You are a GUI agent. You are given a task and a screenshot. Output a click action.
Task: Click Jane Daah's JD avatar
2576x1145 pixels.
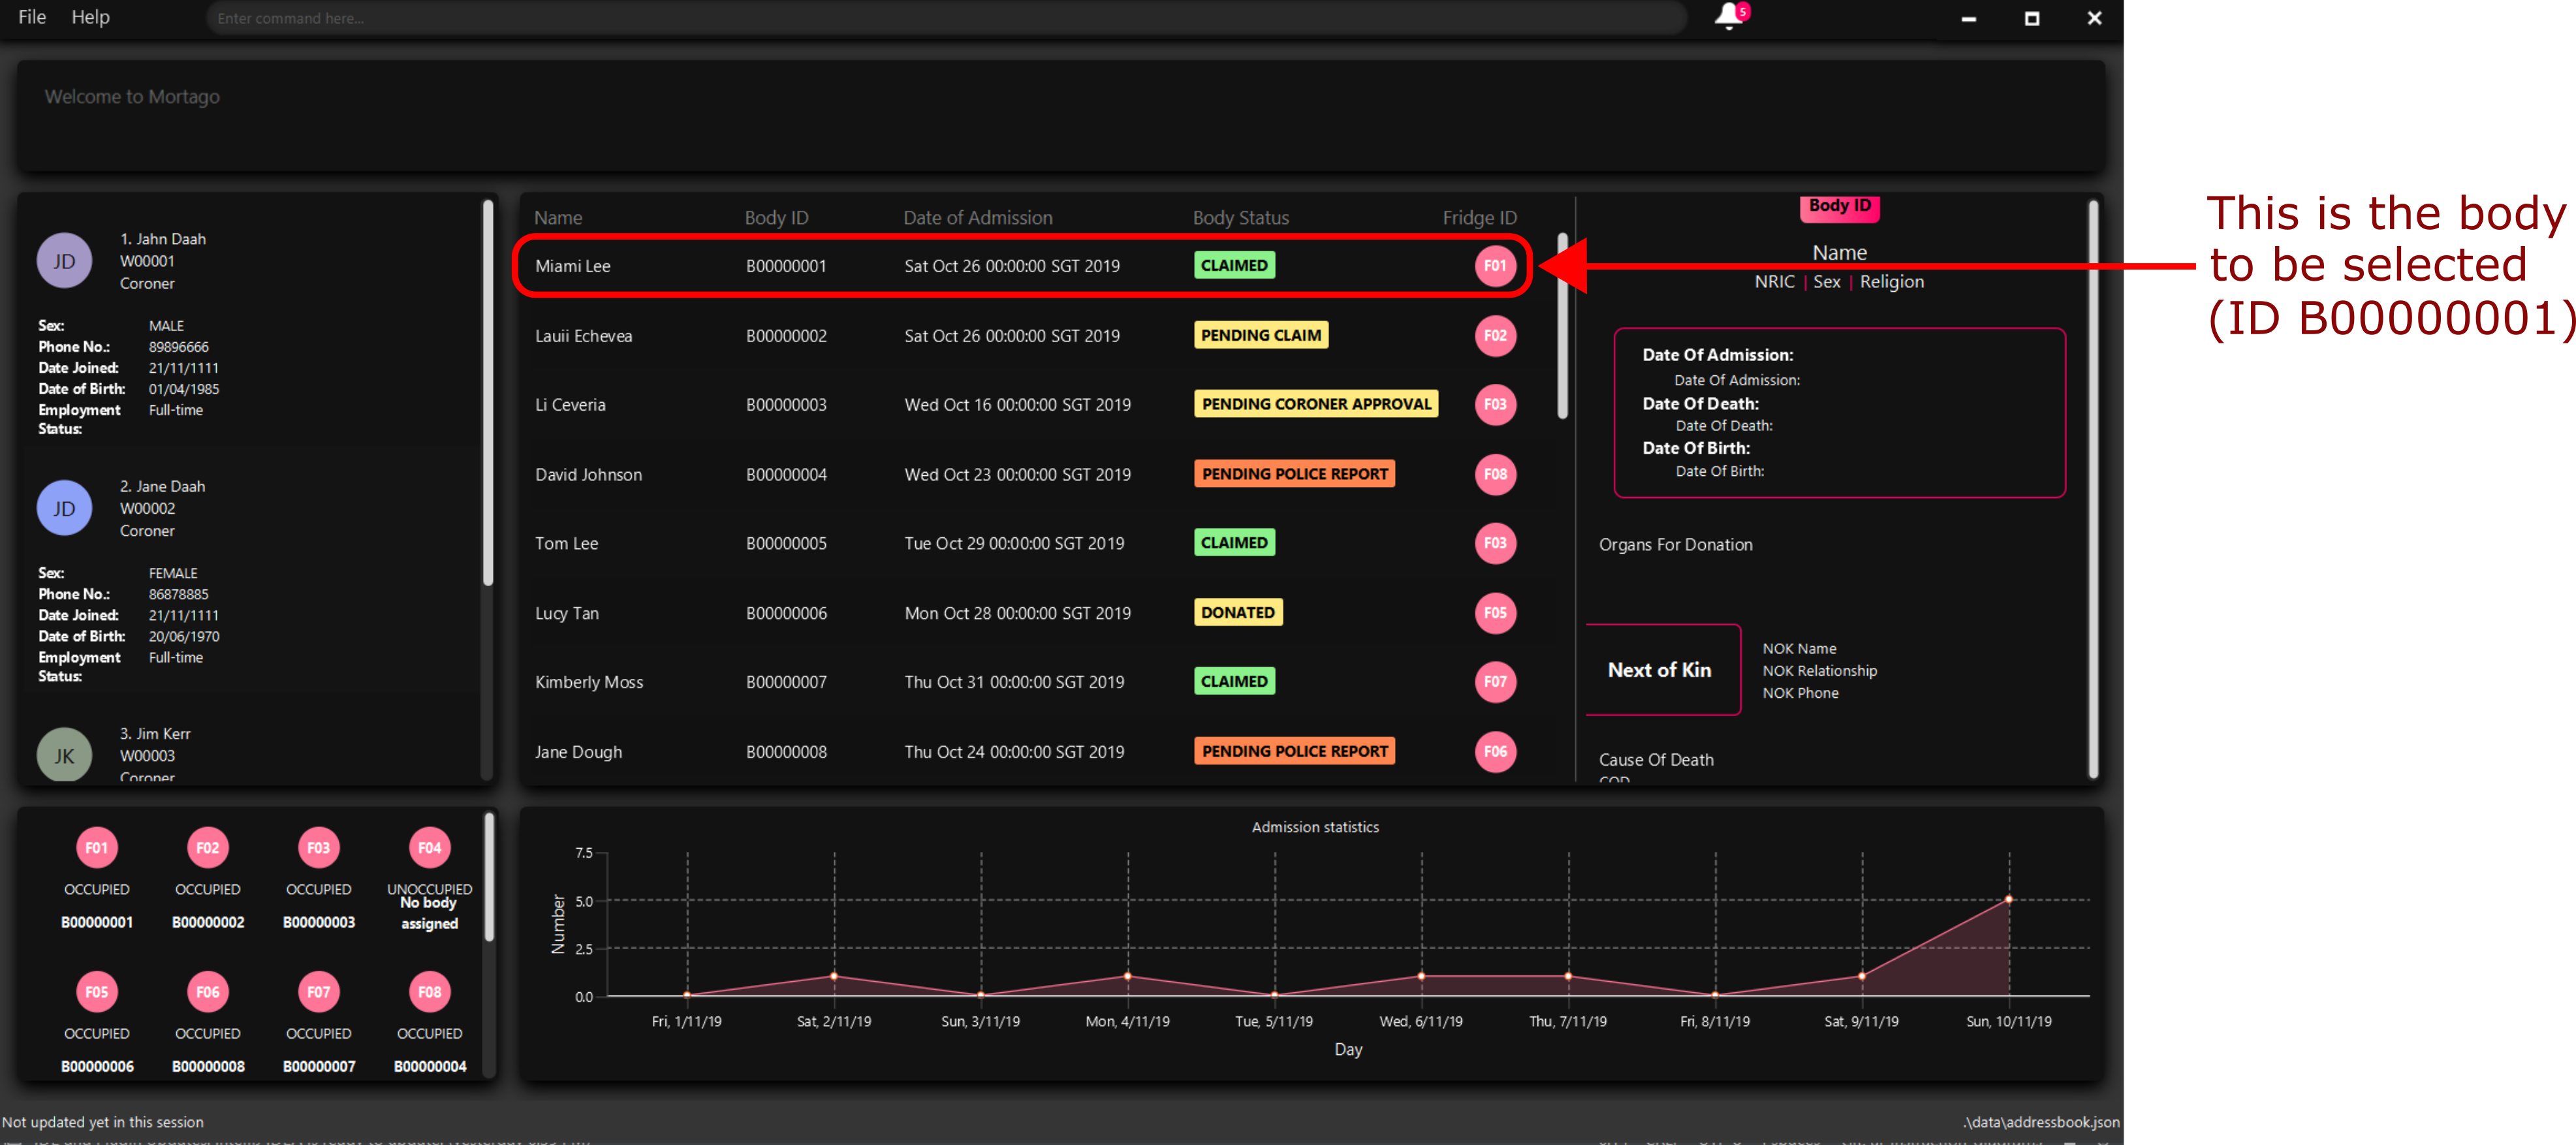64,508
